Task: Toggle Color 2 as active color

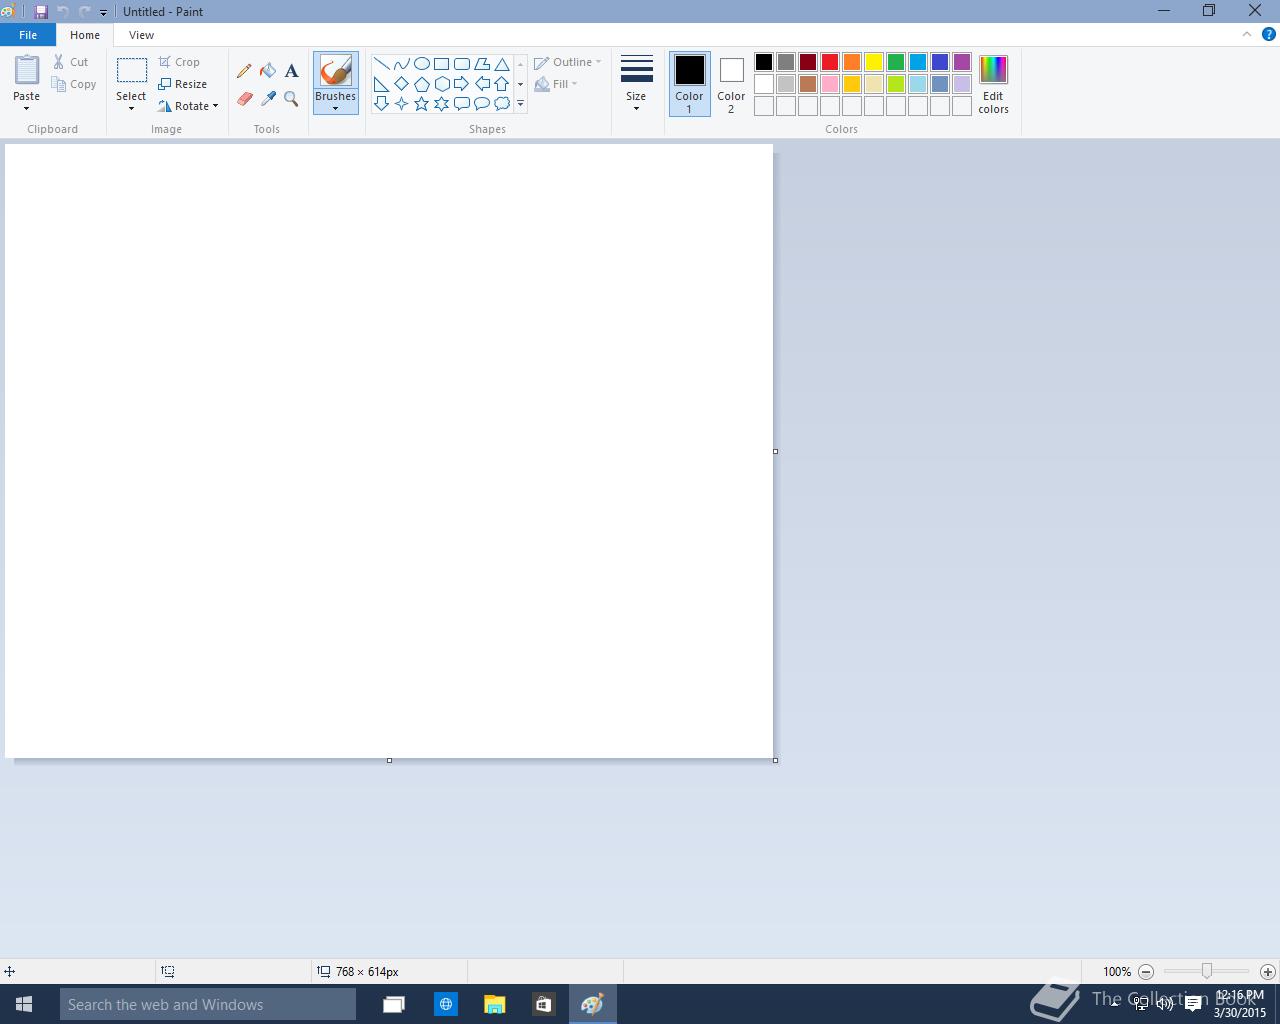Action: click(731, 84)
